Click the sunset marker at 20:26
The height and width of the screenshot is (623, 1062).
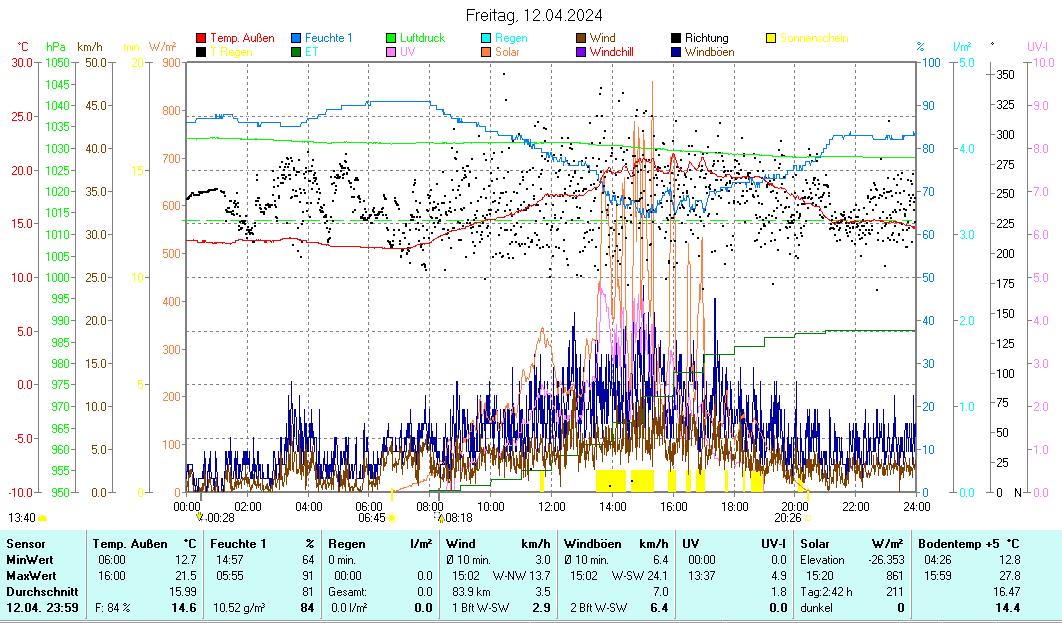tap(807, 518)
